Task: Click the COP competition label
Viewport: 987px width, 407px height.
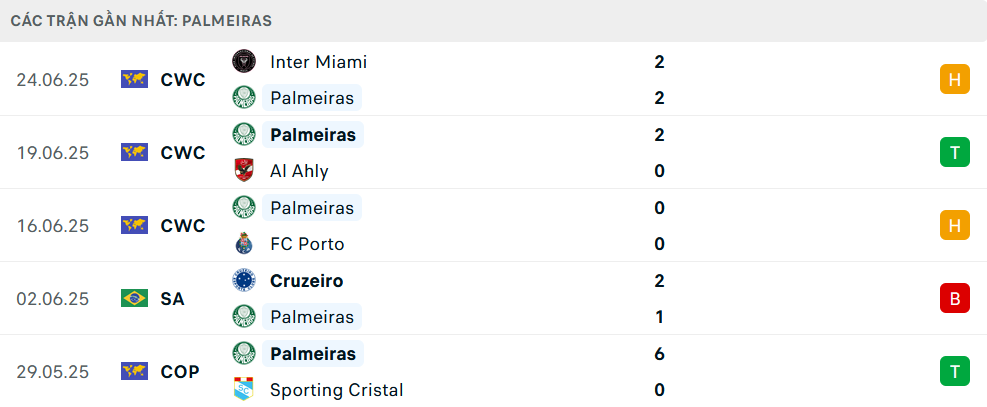Action: [180, 372]
